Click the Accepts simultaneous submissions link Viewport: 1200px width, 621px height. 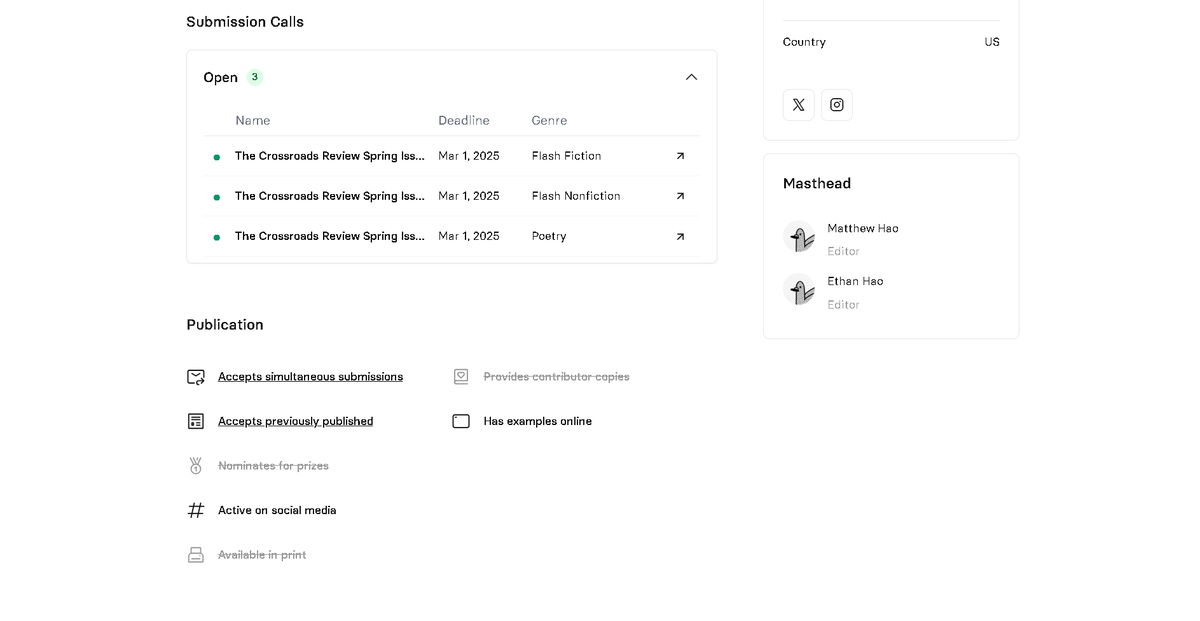click(310, 377)
